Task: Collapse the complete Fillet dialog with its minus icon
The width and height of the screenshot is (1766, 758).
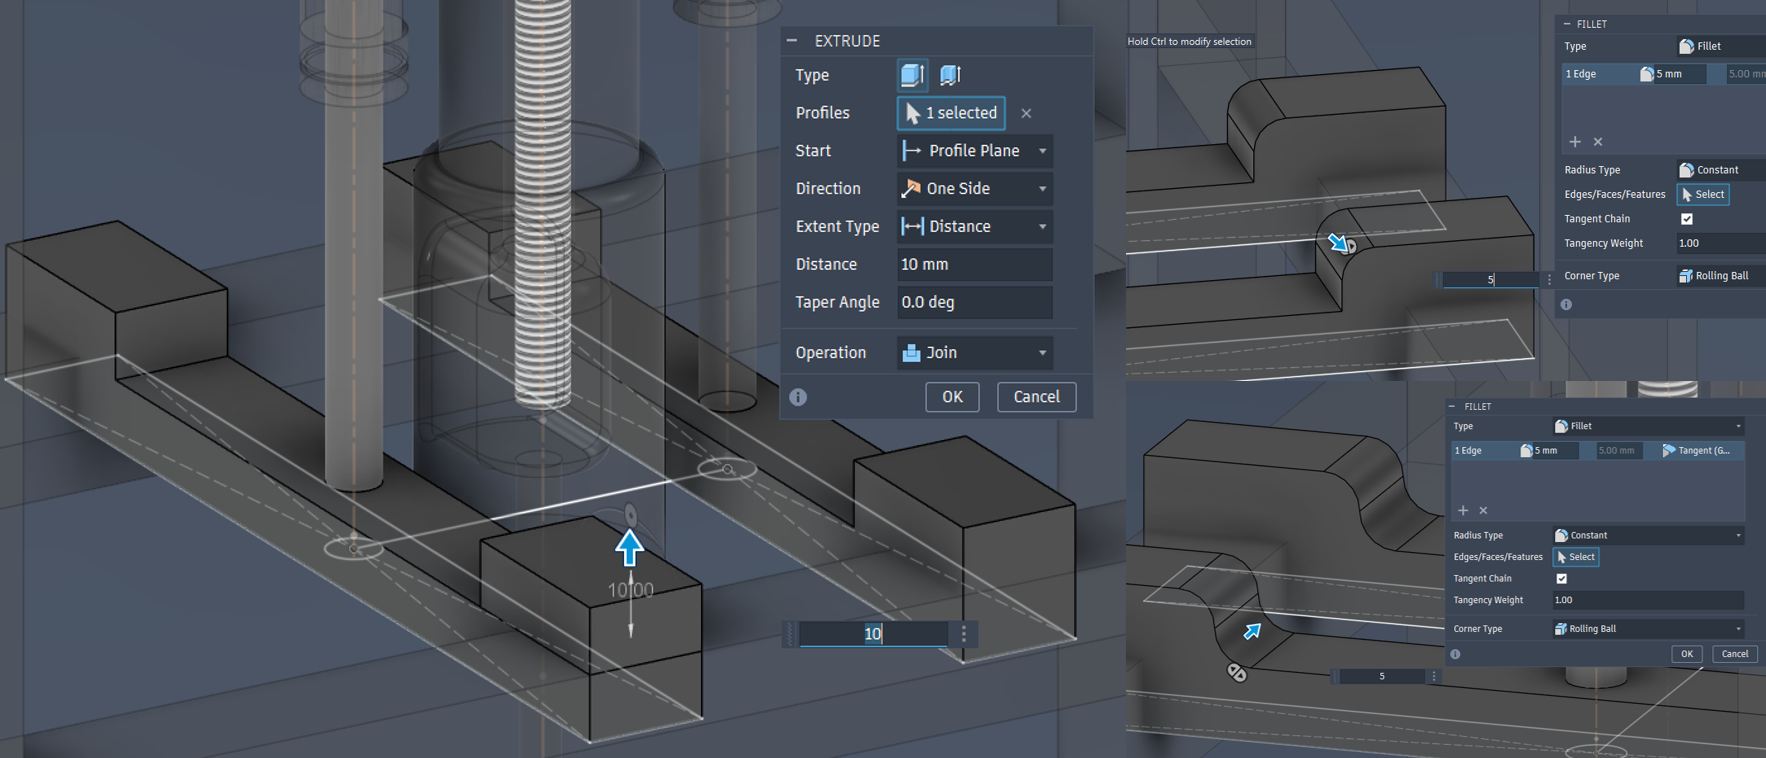Action: coord(1453,407)
